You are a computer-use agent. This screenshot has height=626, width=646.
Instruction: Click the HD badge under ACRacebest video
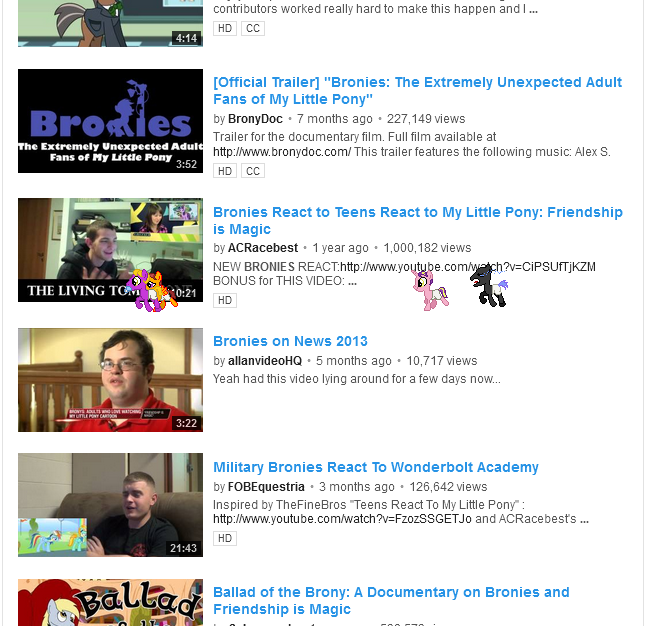pos(225,300)
